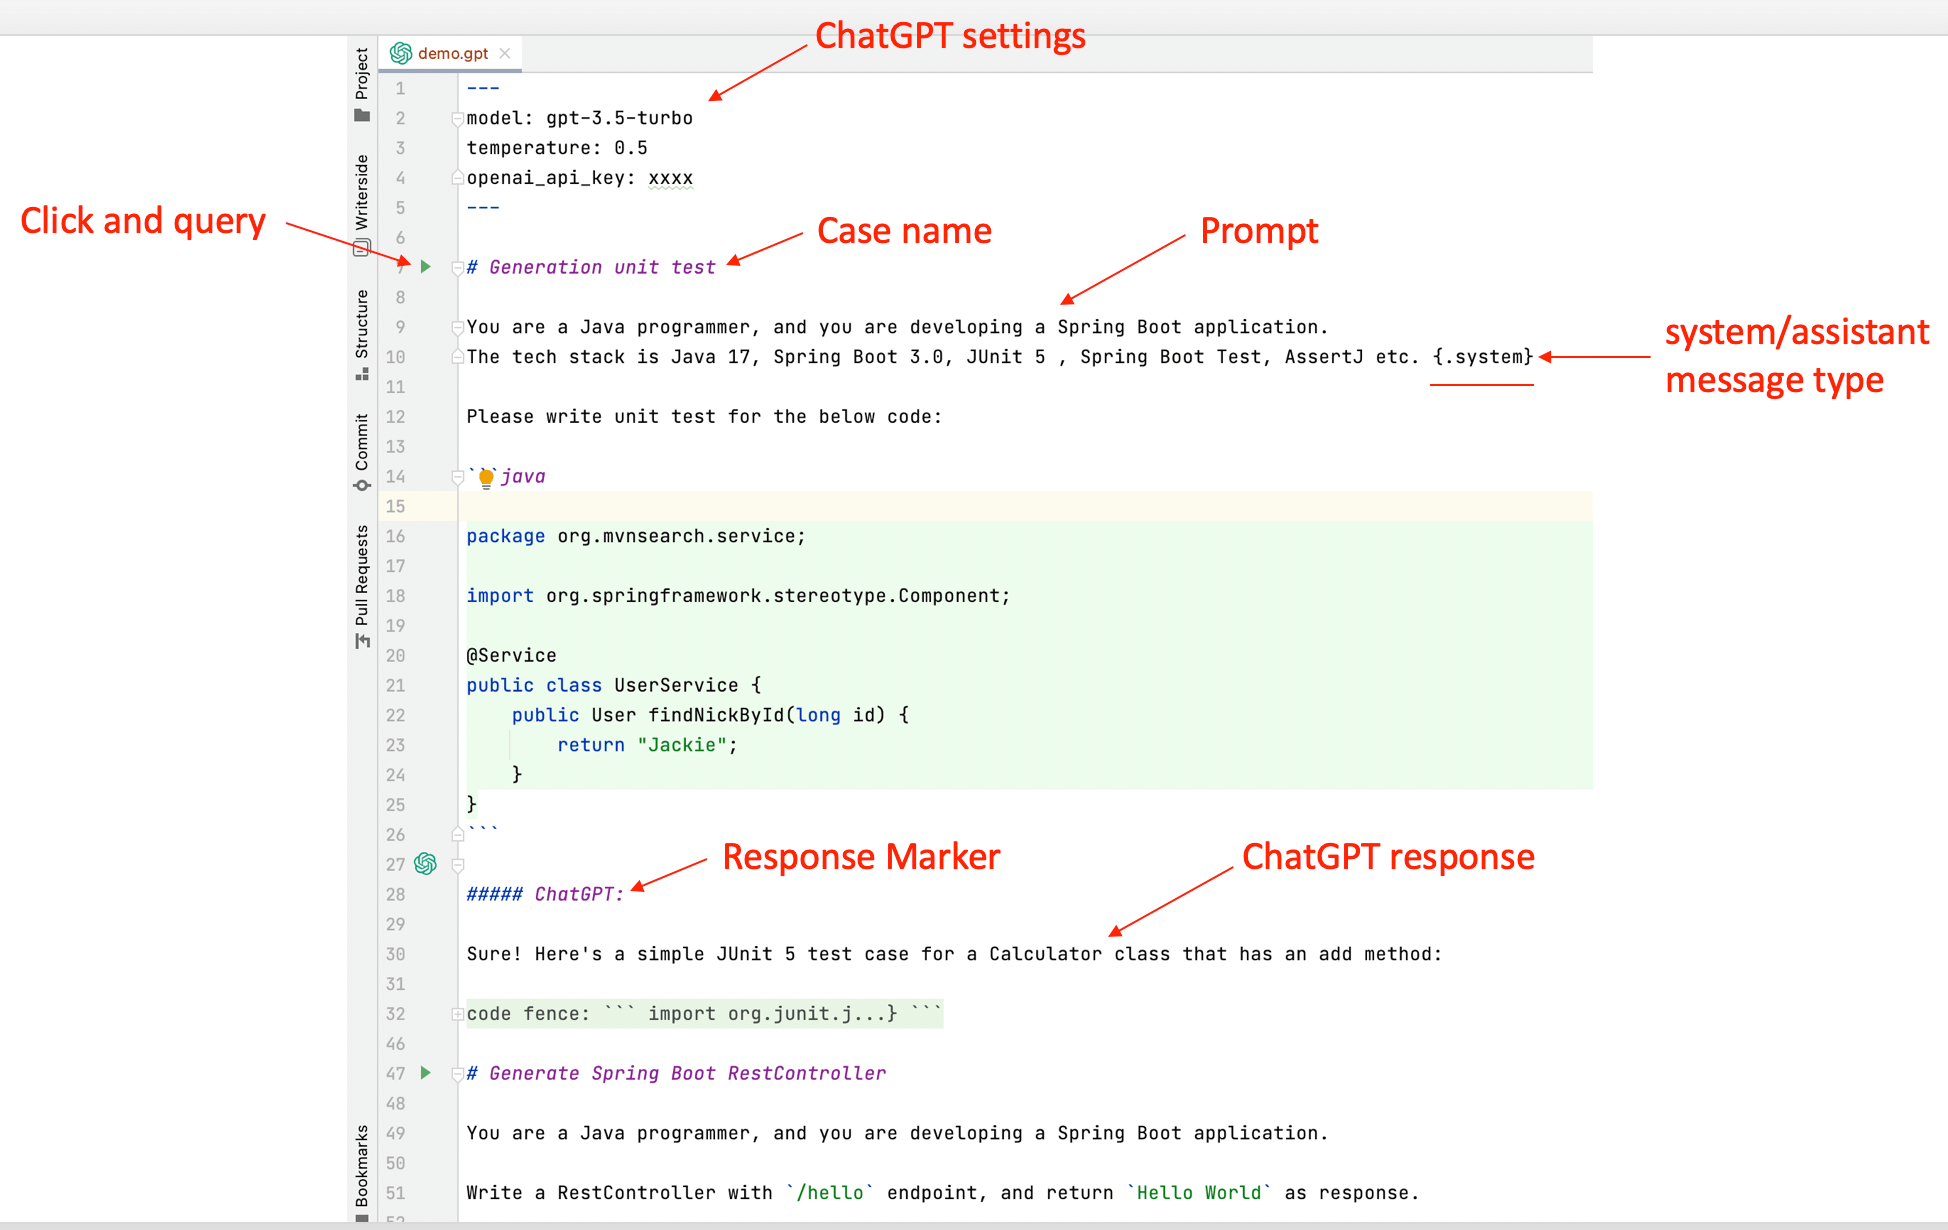1948x1230 pixels.
Task: Collapse the 'Generation unit test' section fold marker
Action: pyautogui.click(x=456, y=267)
